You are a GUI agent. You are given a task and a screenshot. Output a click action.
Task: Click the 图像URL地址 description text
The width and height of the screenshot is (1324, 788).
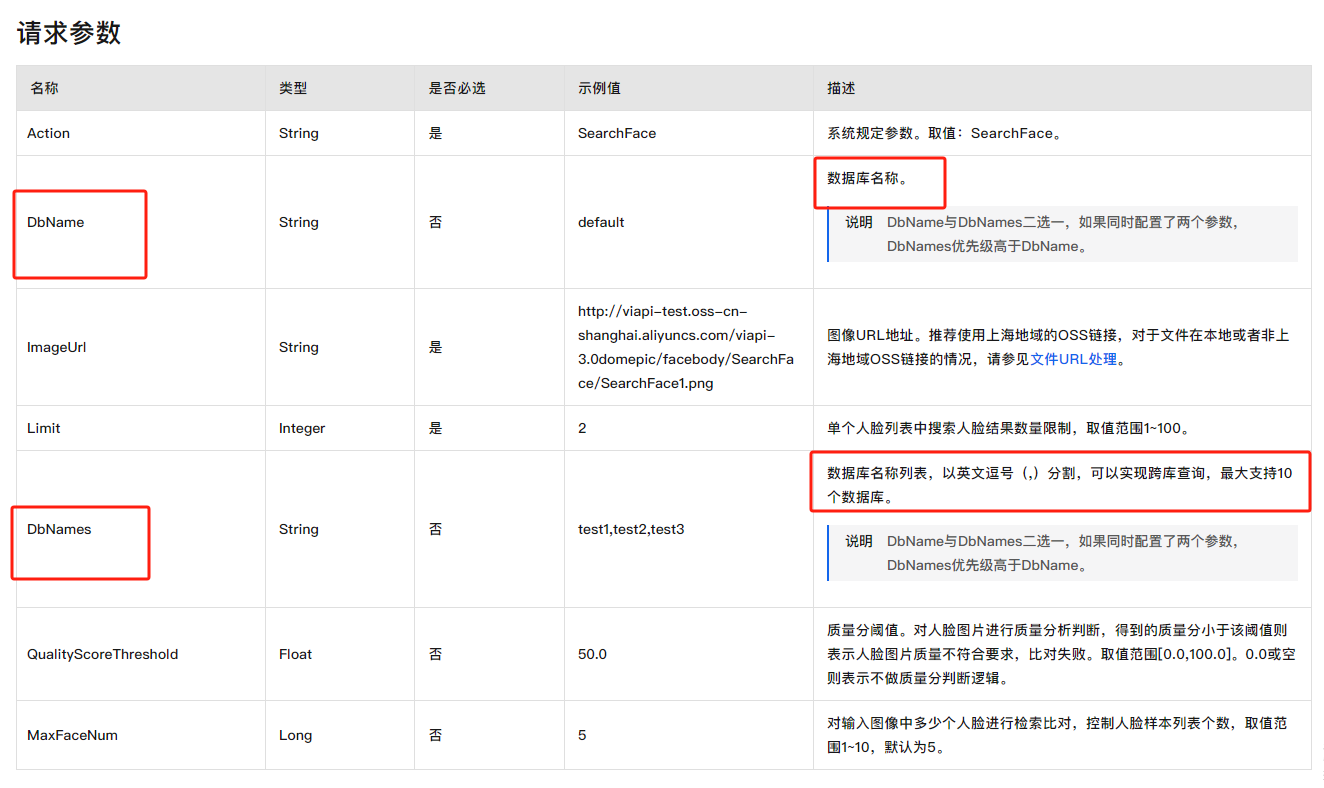(1058, 347)
